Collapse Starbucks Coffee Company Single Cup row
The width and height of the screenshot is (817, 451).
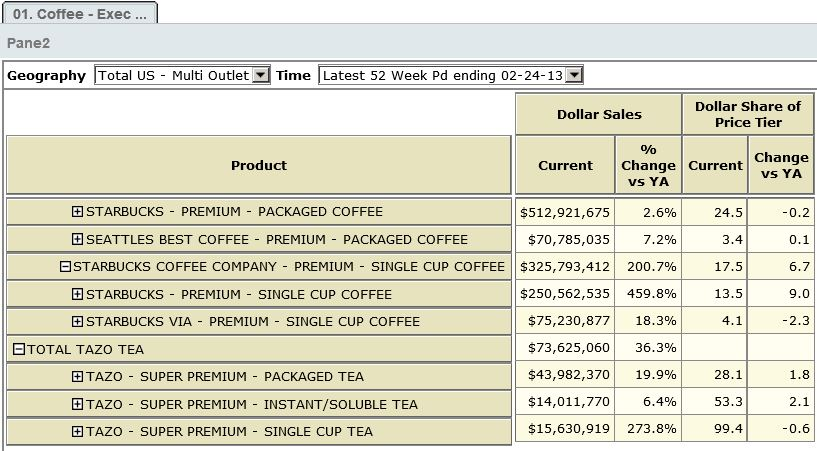click(x=65, y=267)
